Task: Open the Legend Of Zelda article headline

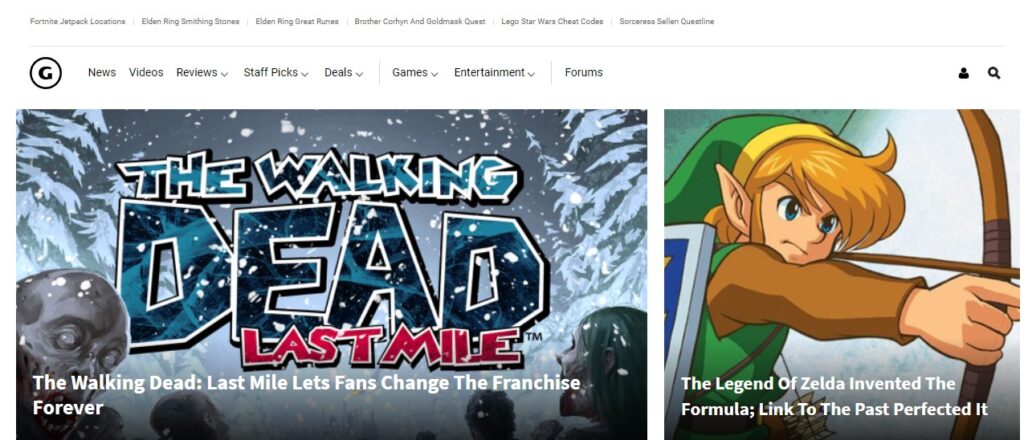Action: (x=834, y=396)
